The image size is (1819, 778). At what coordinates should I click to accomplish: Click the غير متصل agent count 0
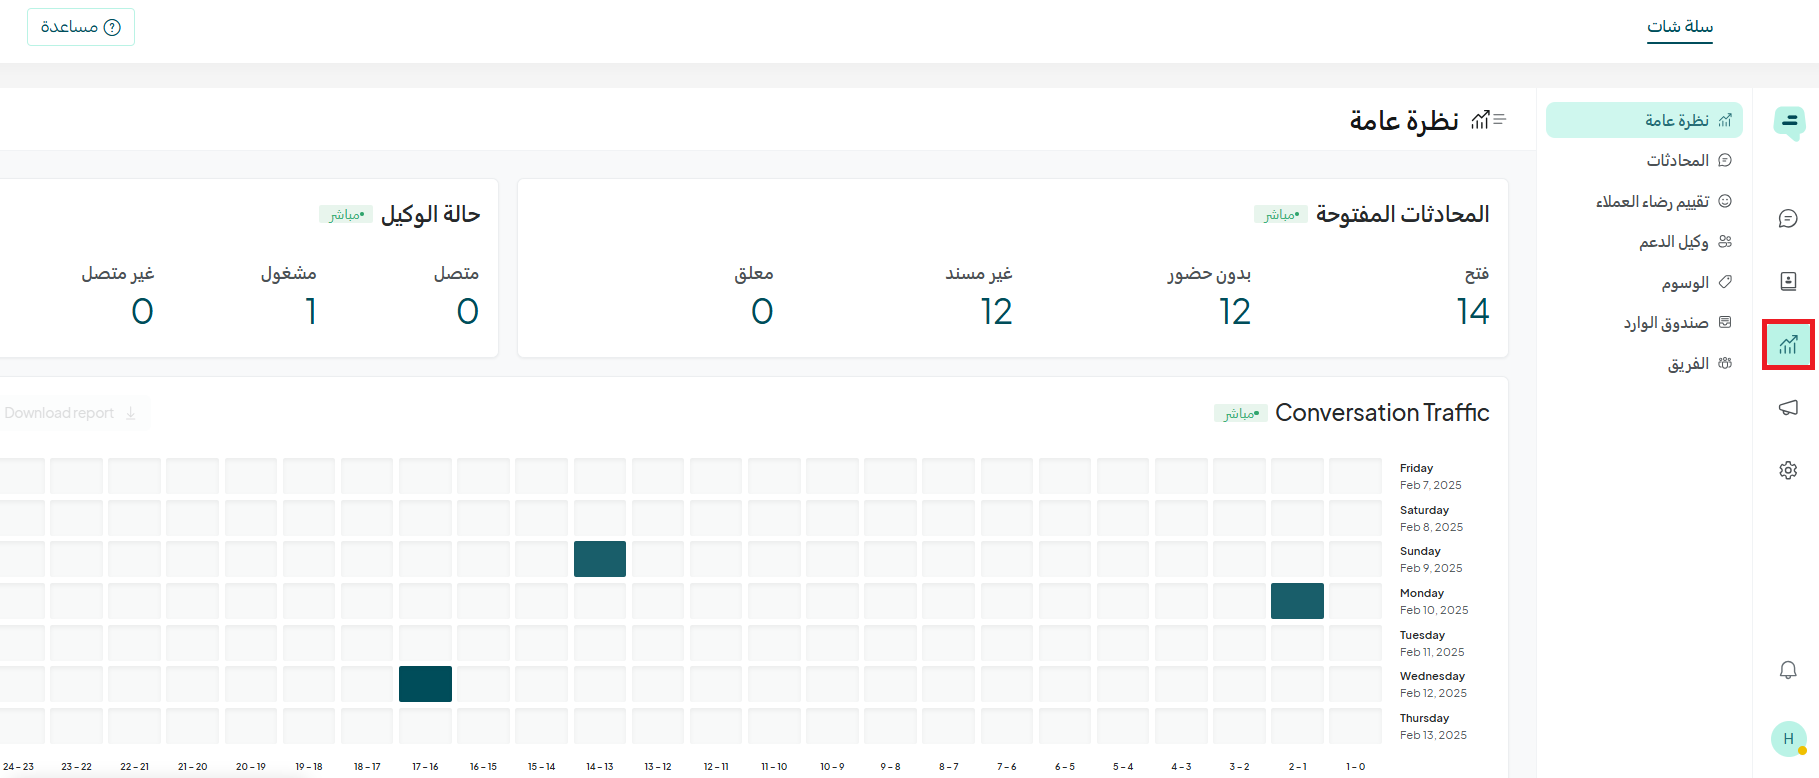143,312
